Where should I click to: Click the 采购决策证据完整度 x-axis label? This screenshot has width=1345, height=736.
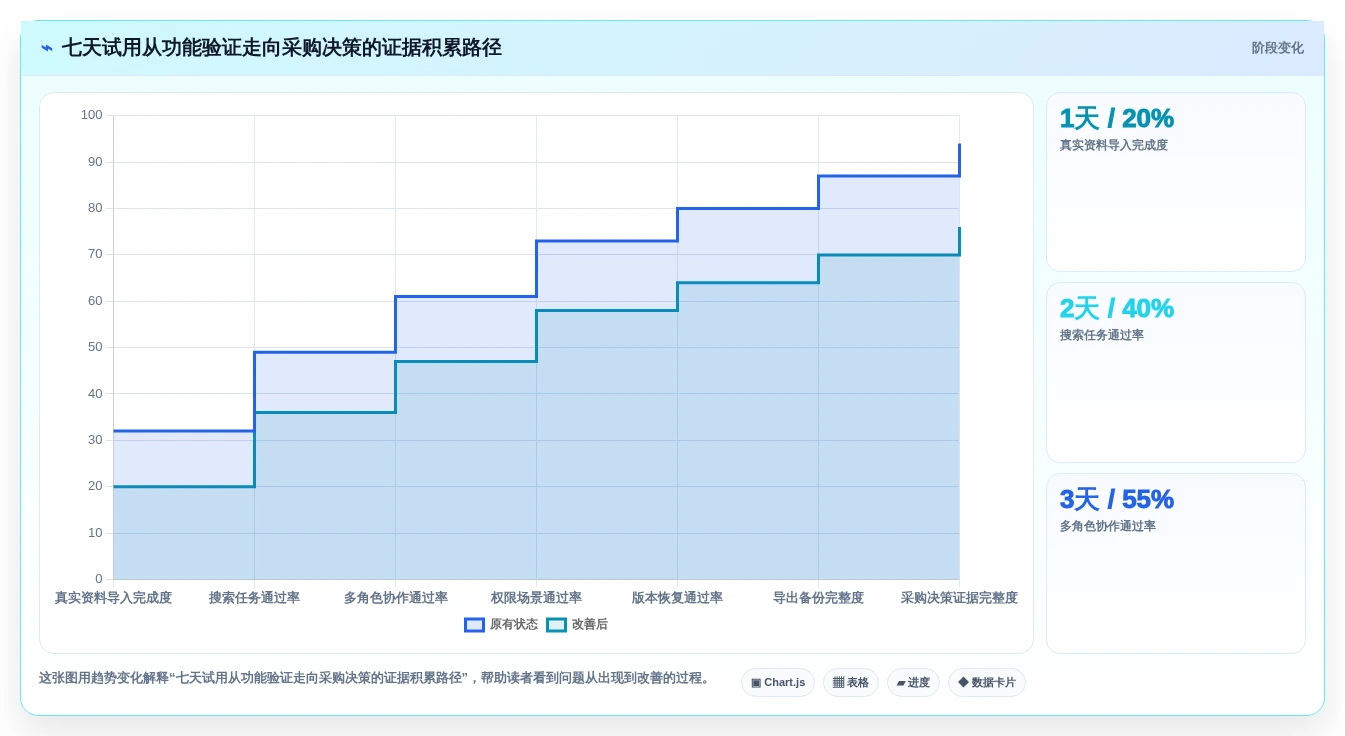pos(959,598)
